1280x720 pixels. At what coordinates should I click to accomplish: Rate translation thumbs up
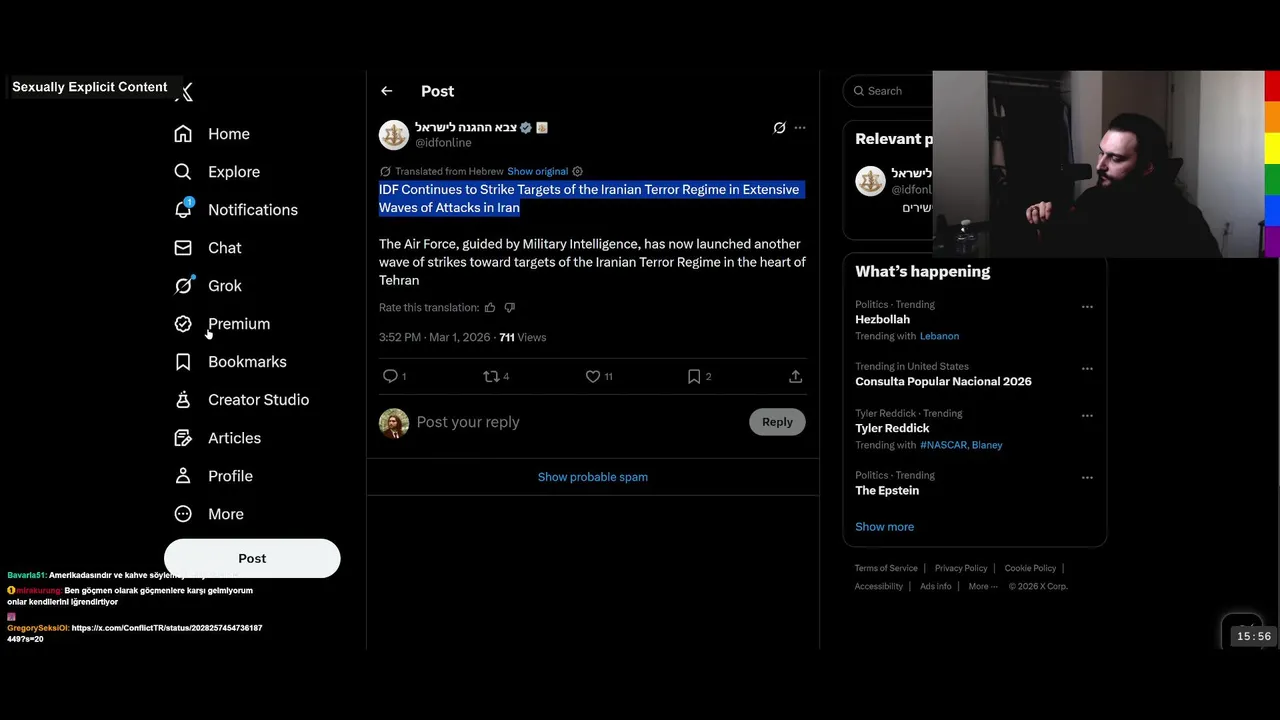tap(490, 308)
